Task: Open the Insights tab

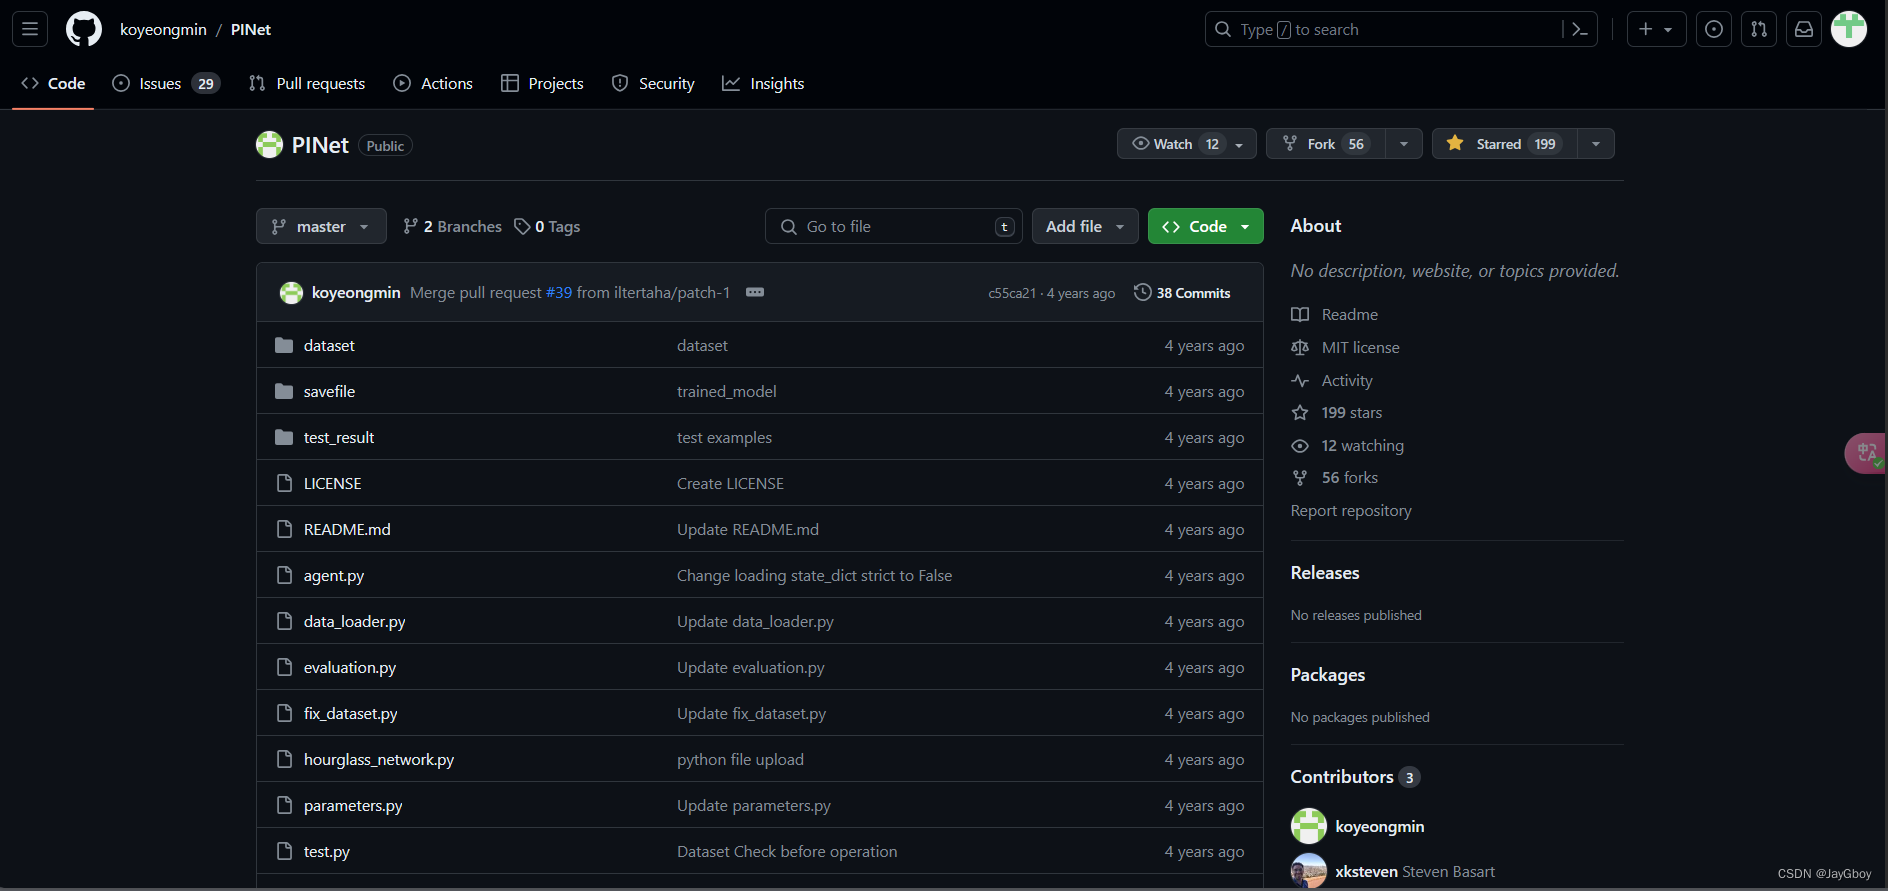Action: 763,83
